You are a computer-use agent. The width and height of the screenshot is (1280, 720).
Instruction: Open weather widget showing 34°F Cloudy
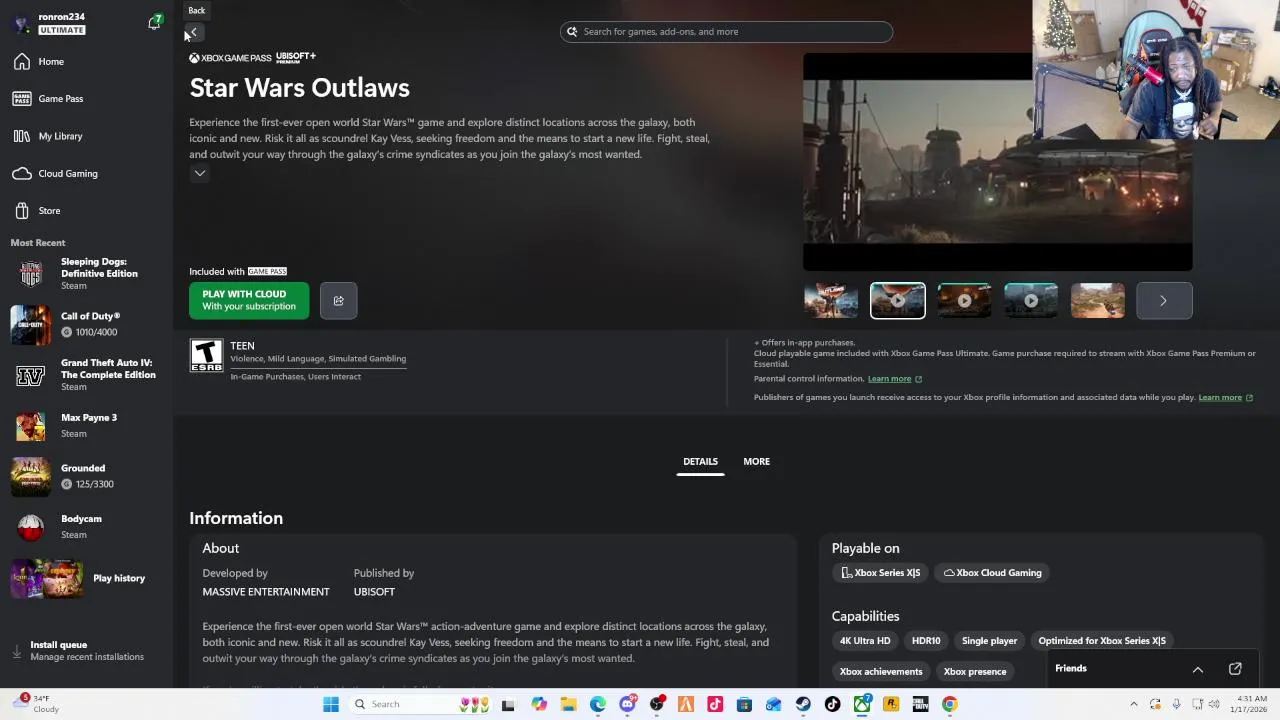tap(38, 704)
